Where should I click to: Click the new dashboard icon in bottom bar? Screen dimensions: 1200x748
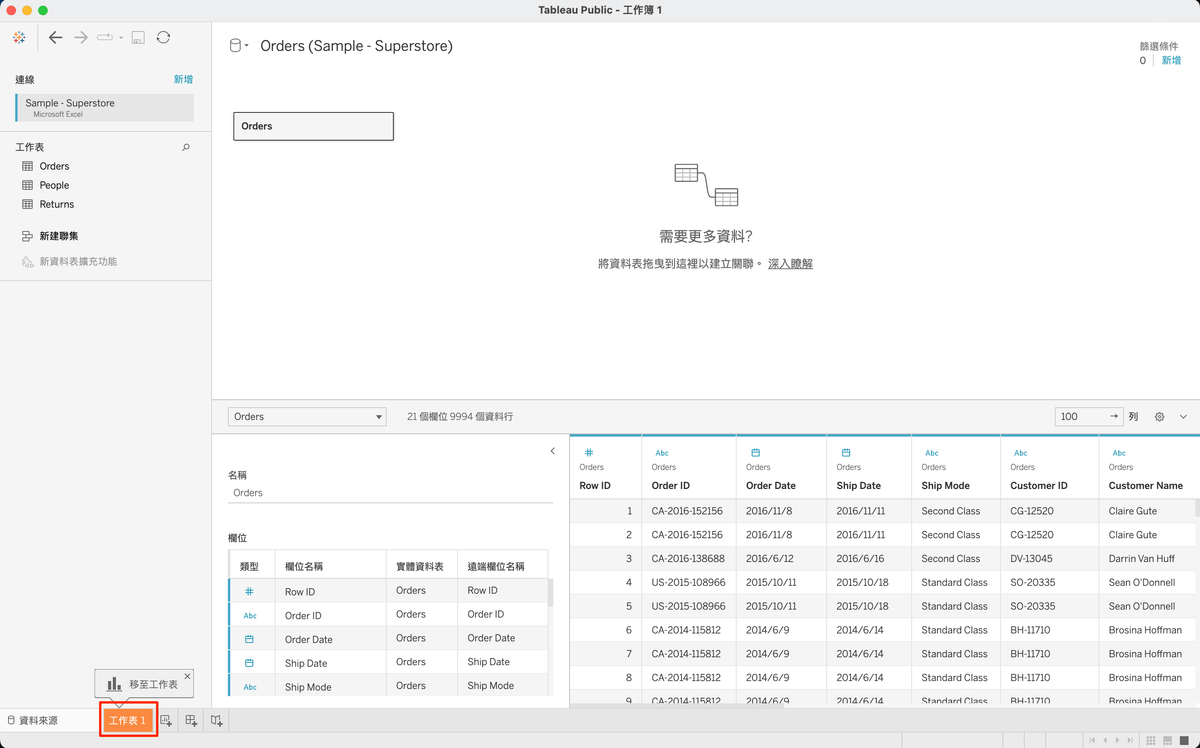(x=191, y=720)
